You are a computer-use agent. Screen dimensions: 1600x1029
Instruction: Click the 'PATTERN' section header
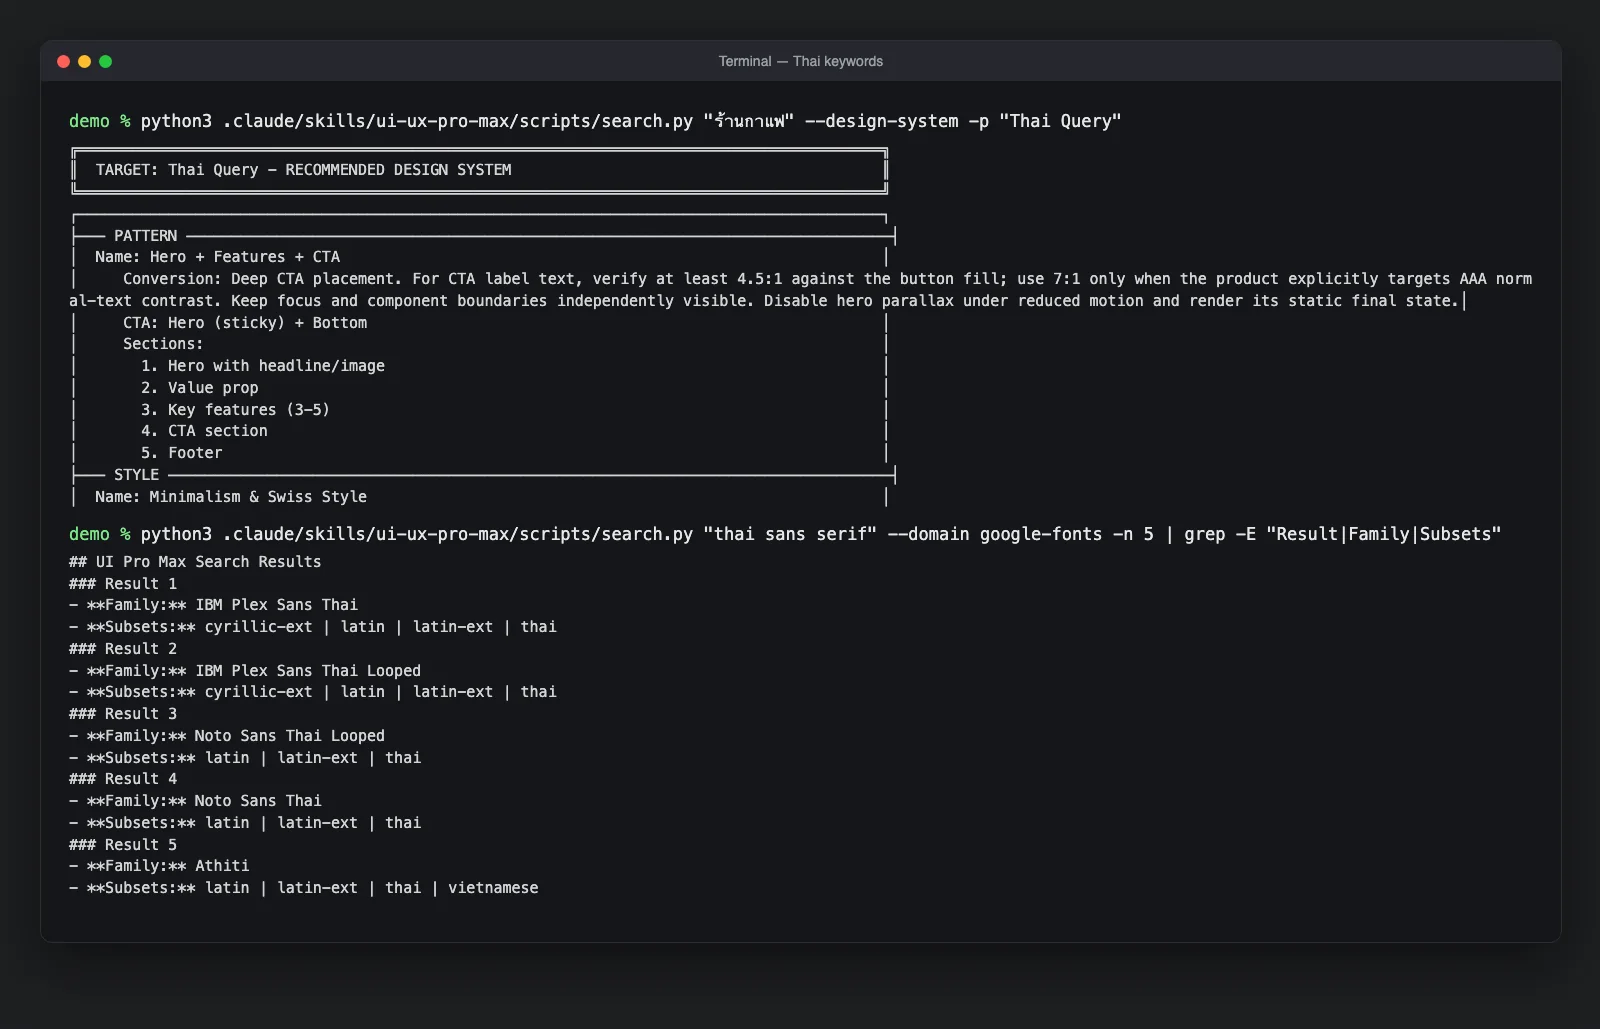coord(145,236)
